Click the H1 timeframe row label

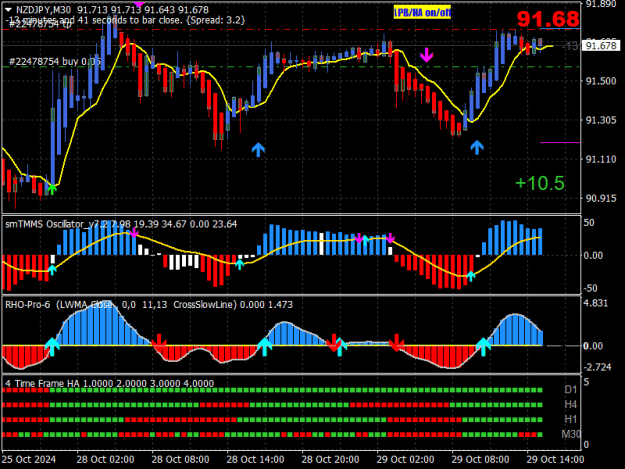pos(571,419)
